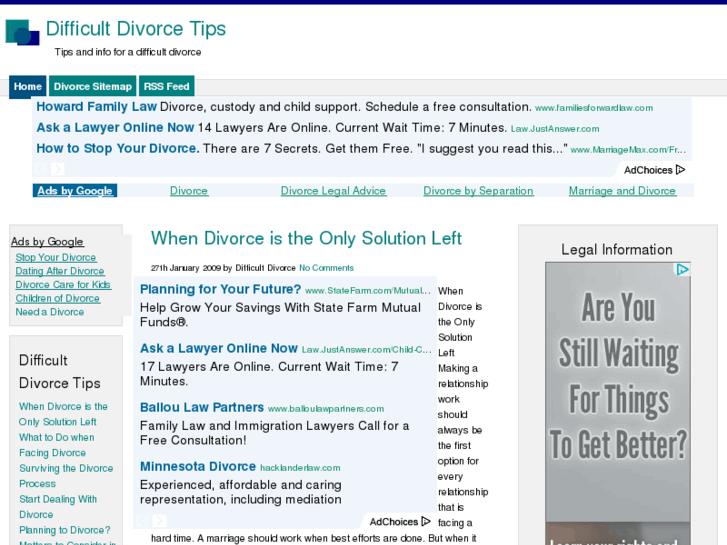Open the Home tab
Viewport: 727px width, 545px height.
[x=28, y=87]
